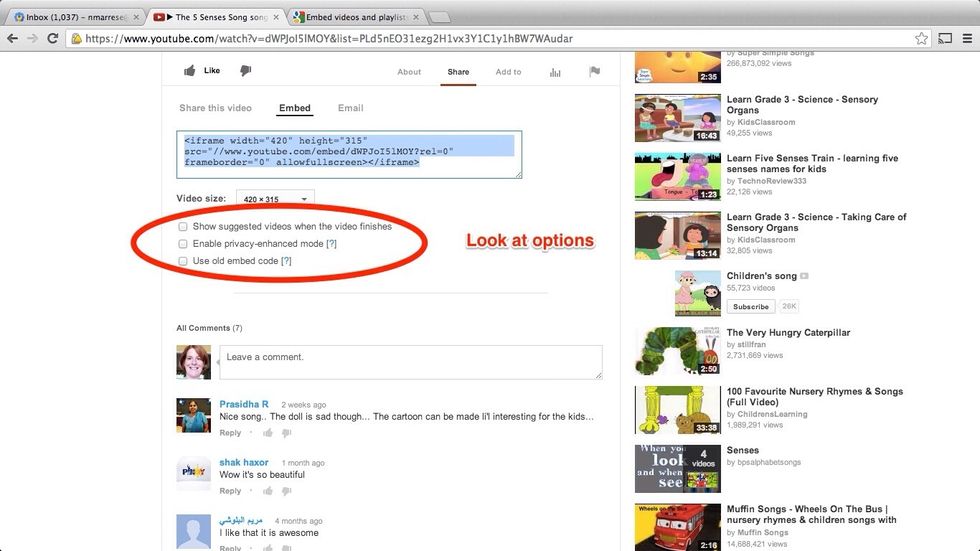
Task: Click the browser address bar URL
Action: coord(329,39)
